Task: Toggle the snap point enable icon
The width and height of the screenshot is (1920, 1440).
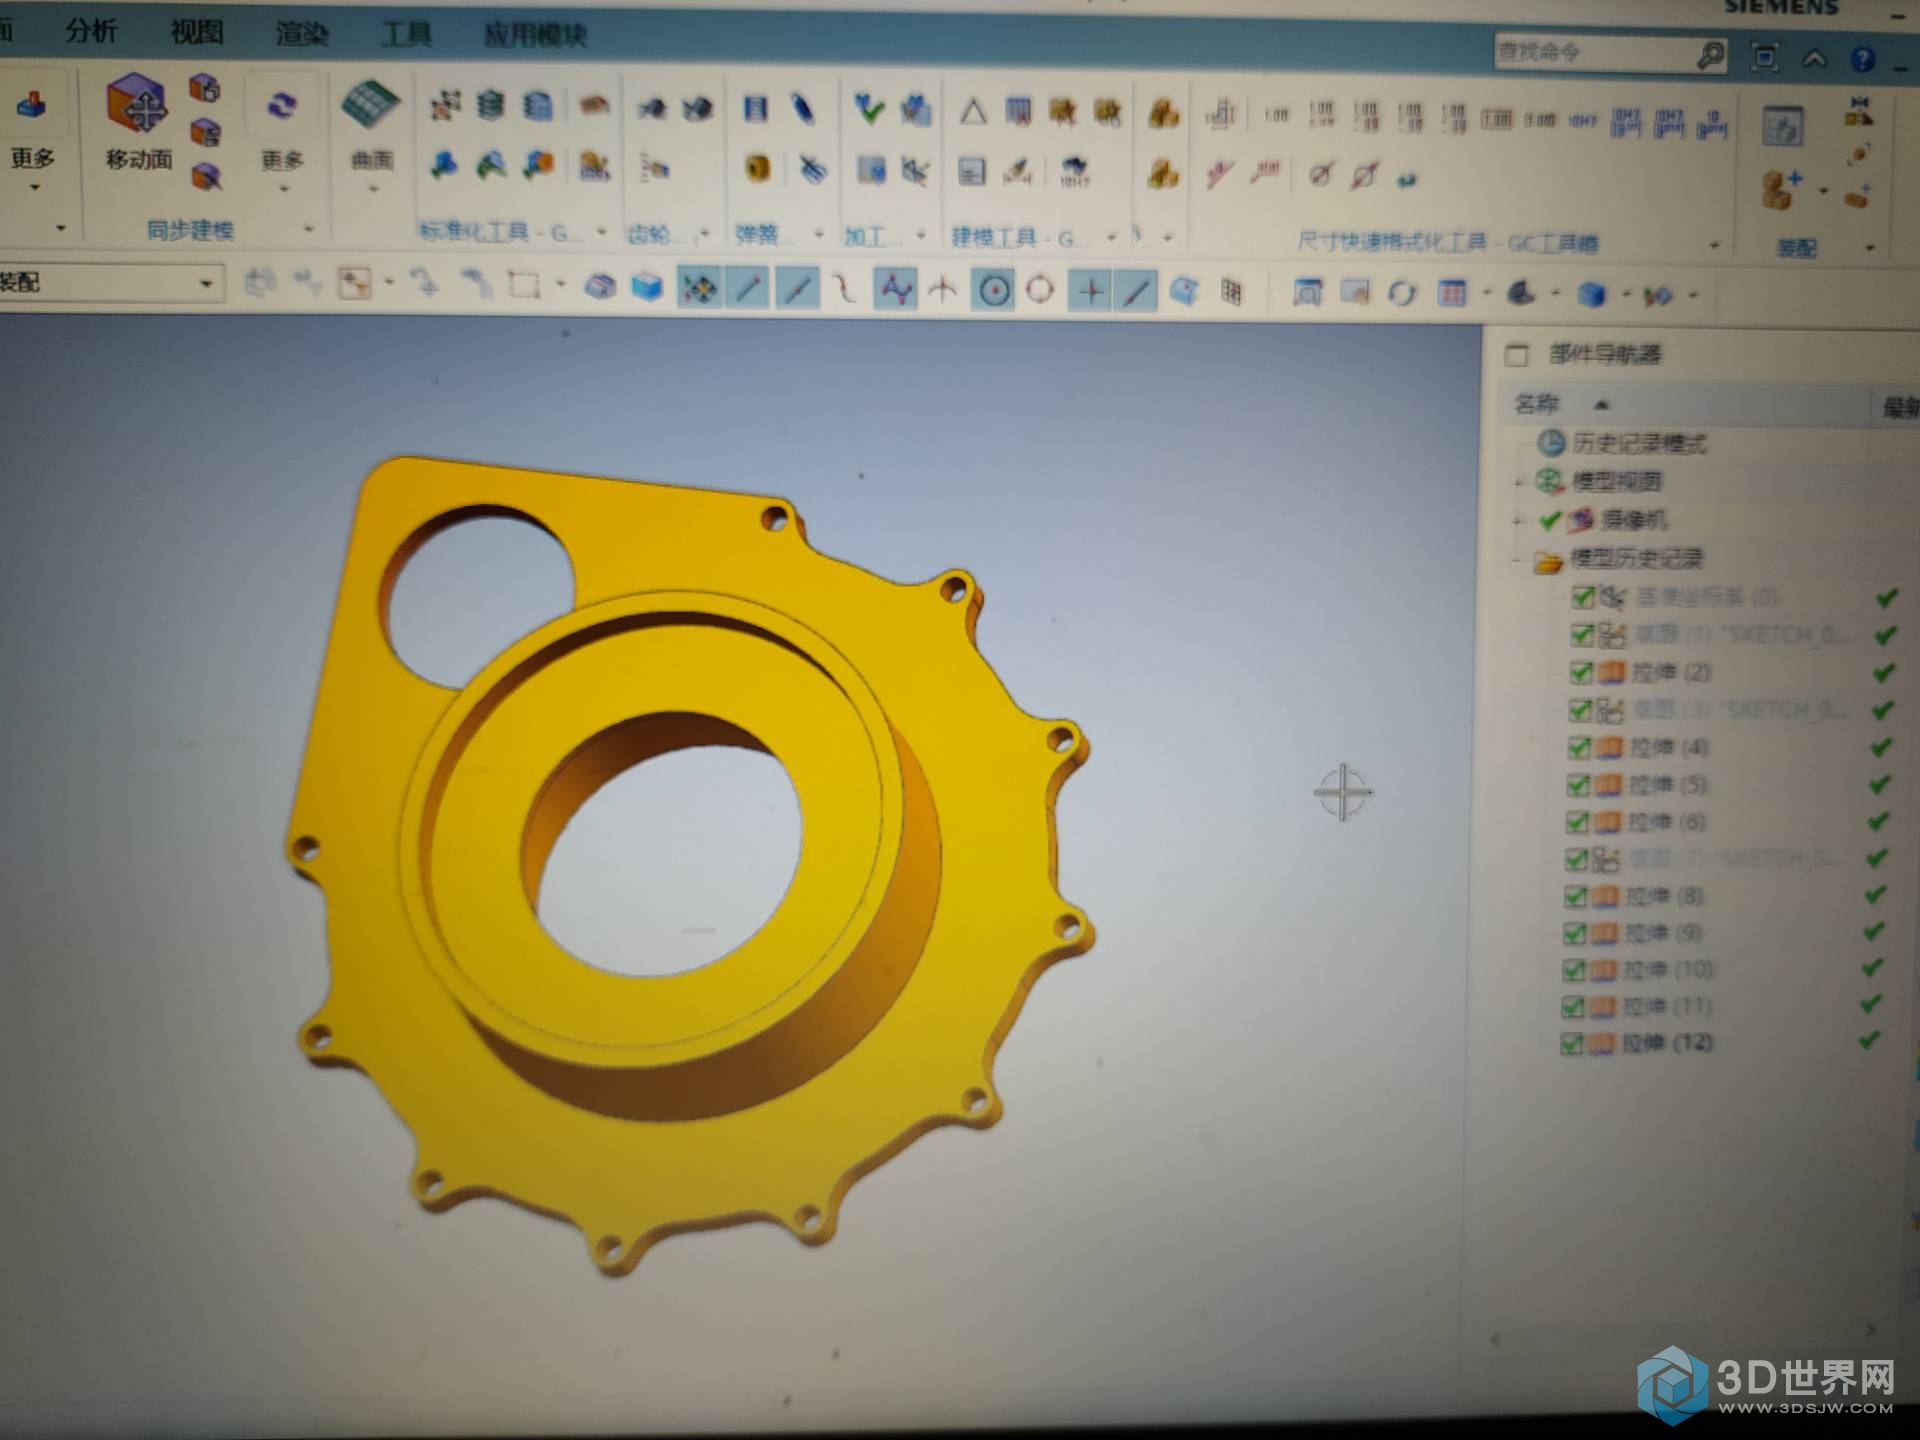Action: pyautogui.click(x=698, y=289)
